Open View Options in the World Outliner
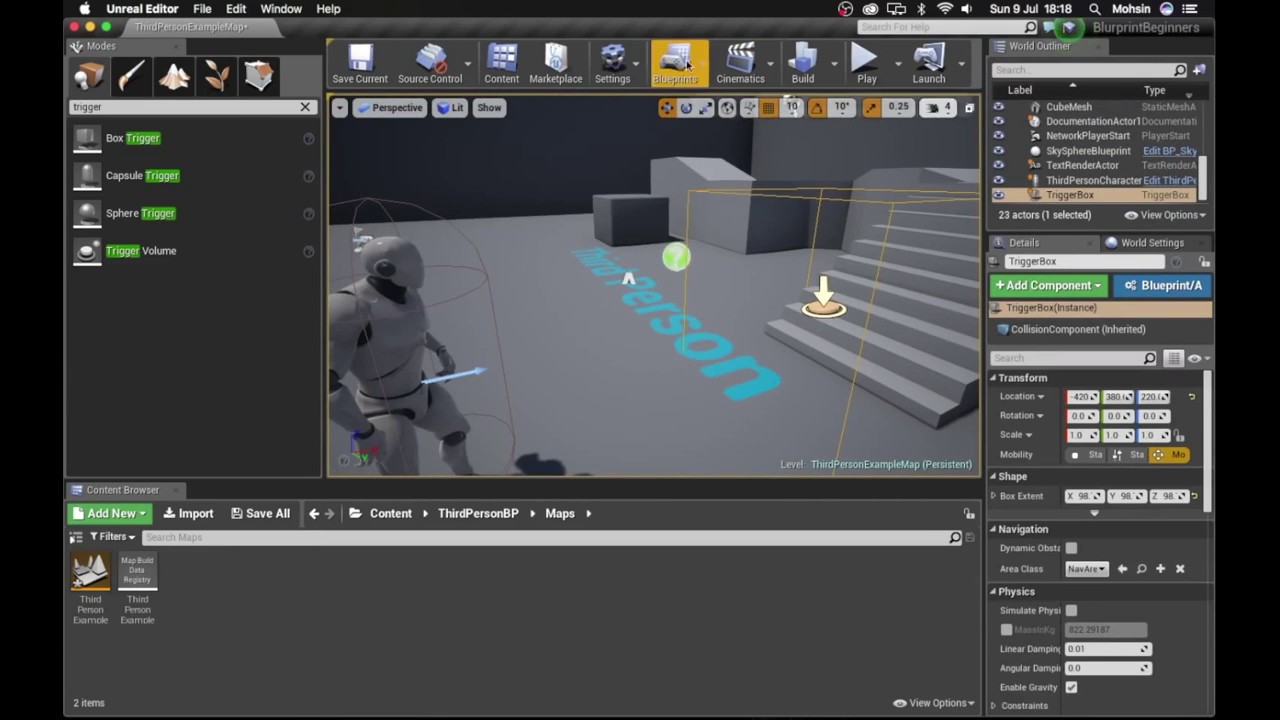1280x720 pixels. click(x=1170, y=214)
